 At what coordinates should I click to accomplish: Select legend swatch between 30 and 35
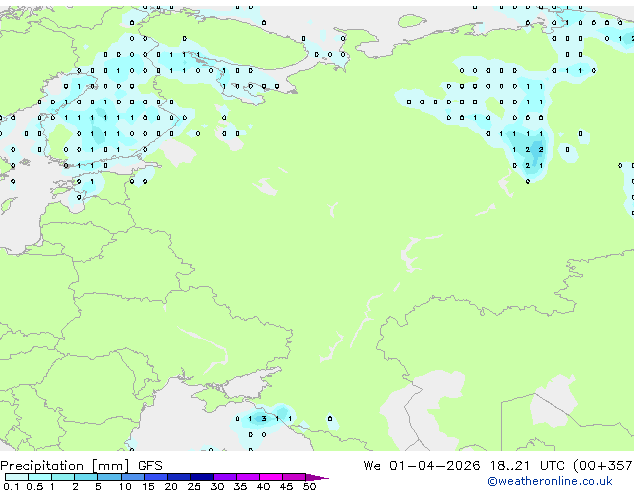pos(225,477)
